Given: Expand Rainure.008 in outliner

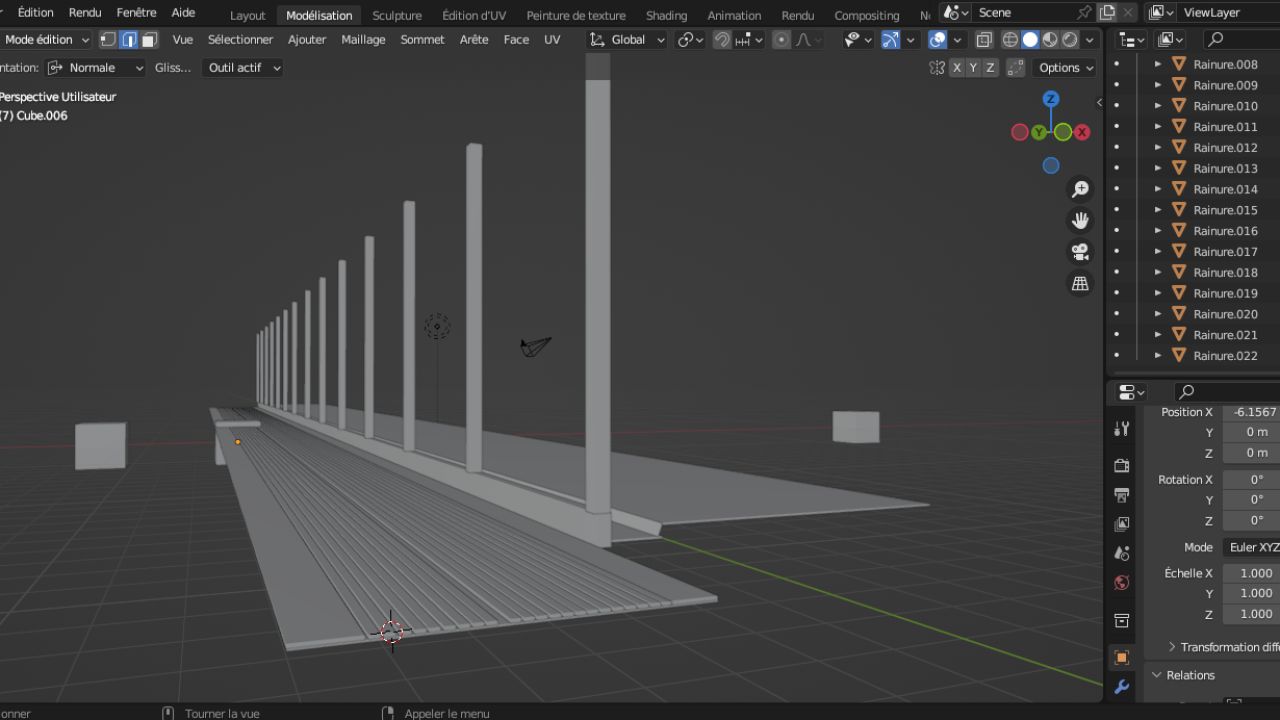Looking at the screenshot, I should pos(1158,64).
